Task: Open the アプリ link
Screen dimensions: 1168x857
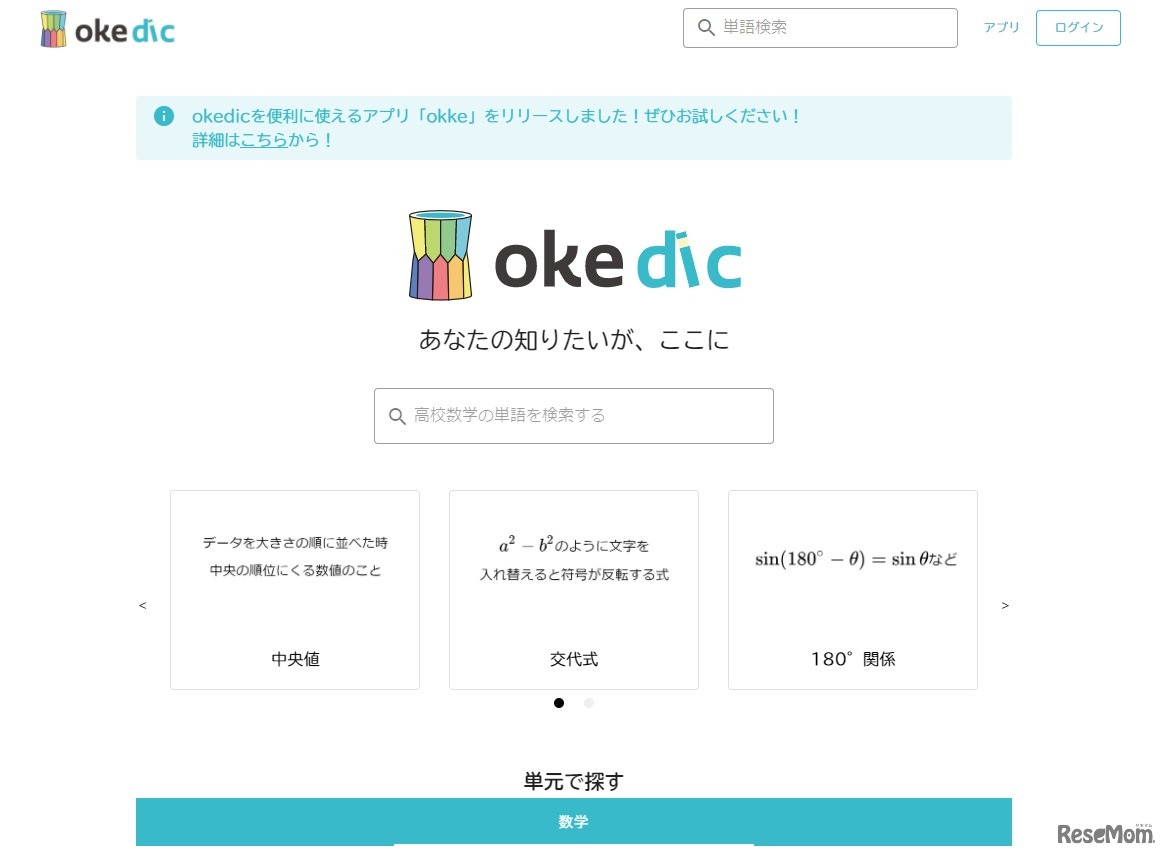Action: point(1001,27)
